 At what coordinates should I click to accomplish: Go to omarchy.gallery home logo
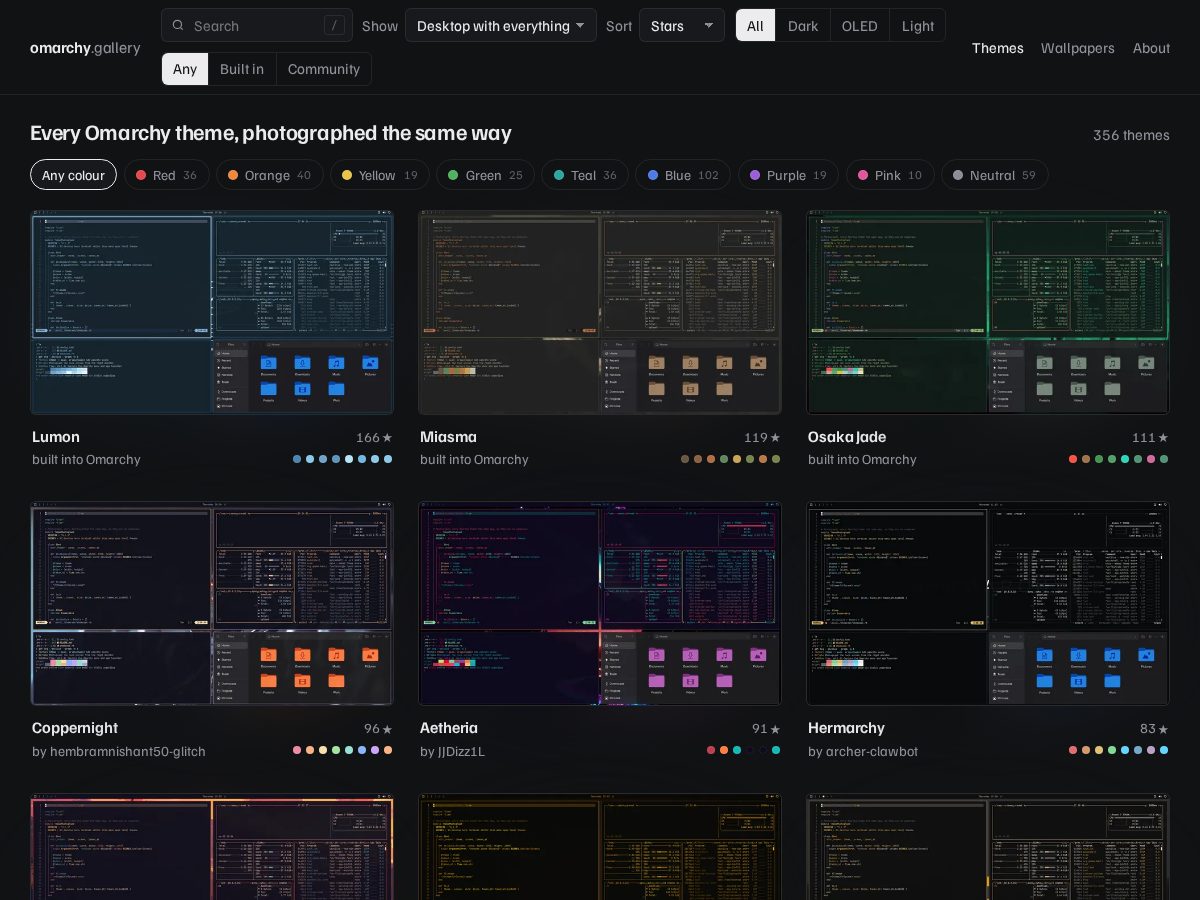tap(85, 48)
